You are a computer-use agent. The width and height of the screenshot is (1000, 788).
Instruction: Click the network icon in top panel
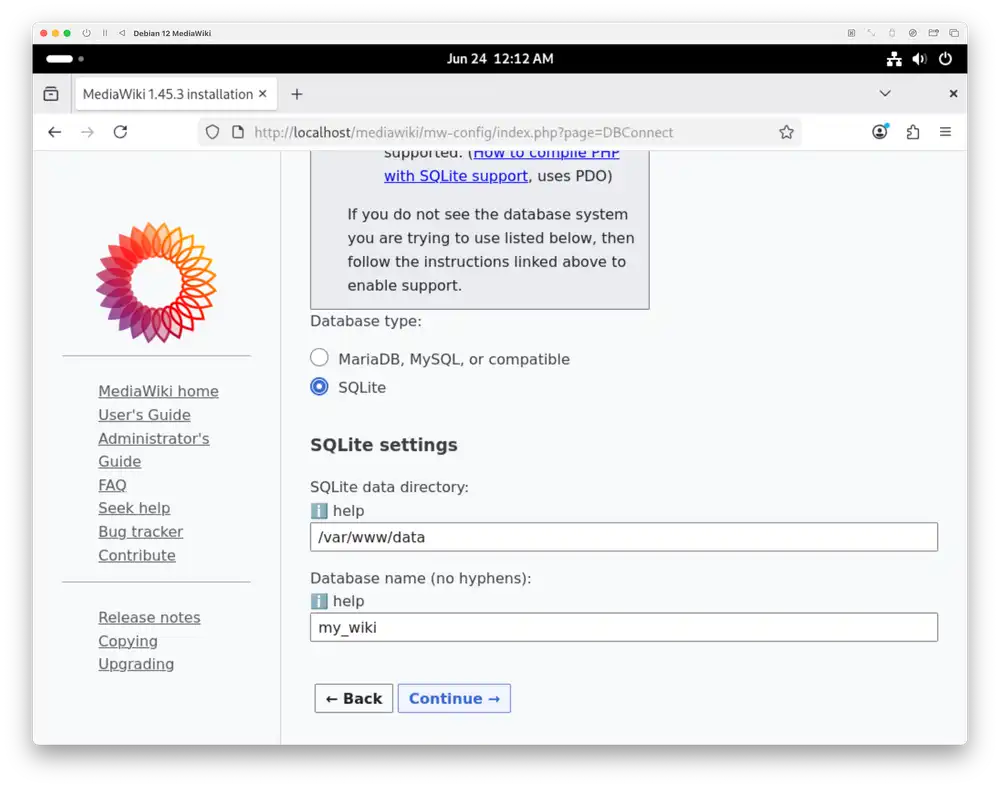pos(894,59)
